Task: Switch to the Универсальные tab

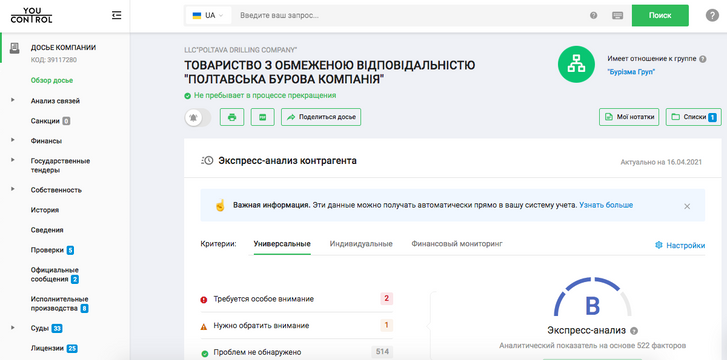Action: point(282,244)
